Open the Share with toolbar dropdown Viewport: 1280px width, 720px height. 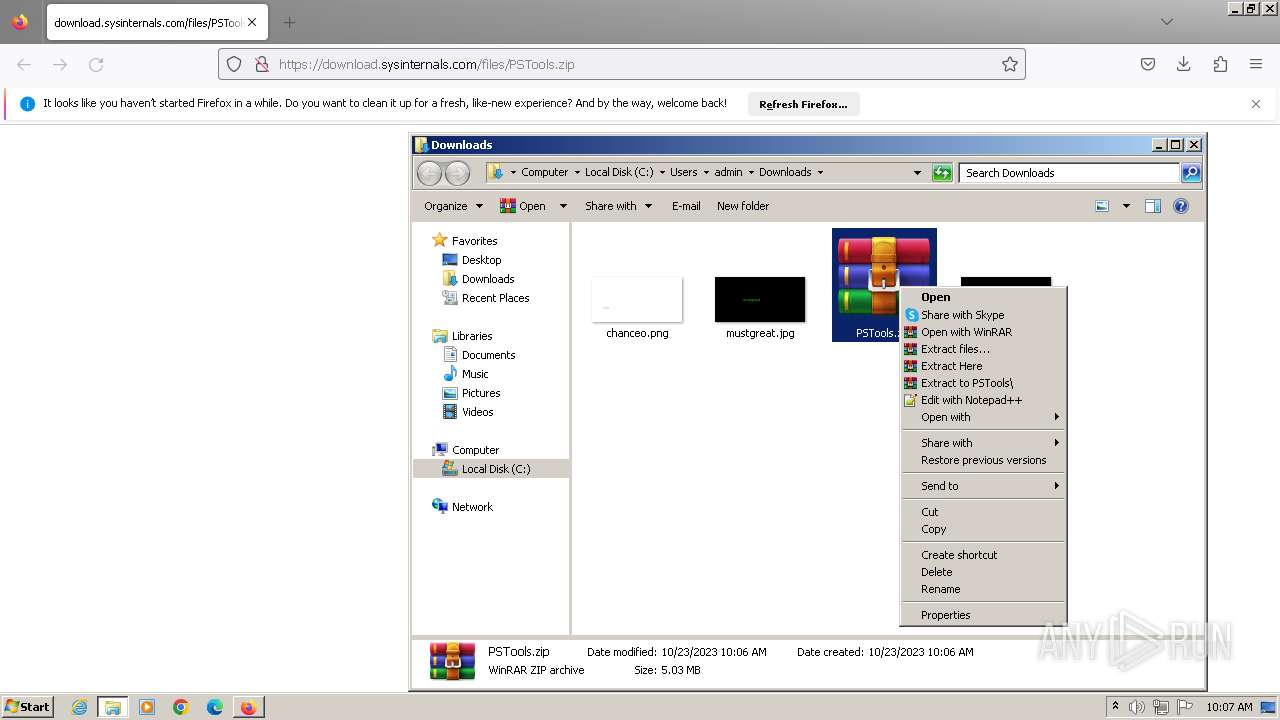pos(618,206)
